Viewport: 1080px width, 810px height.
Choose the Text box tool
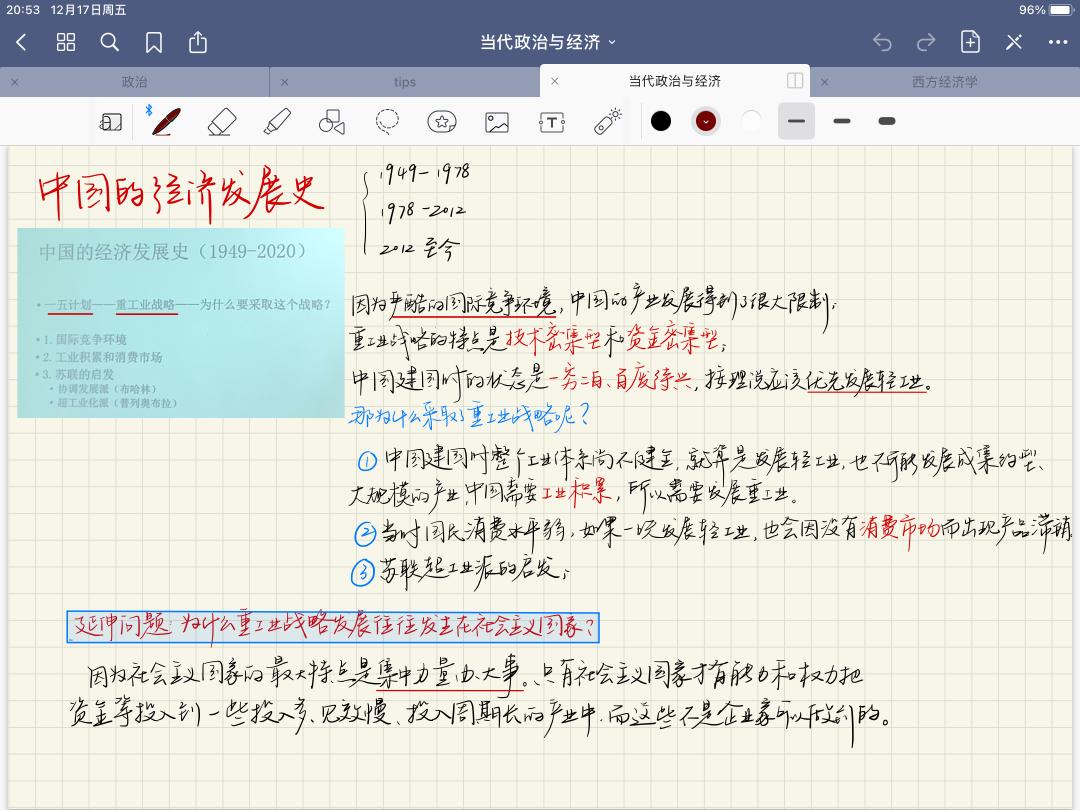pyautogui.click(x=552, y=121)
